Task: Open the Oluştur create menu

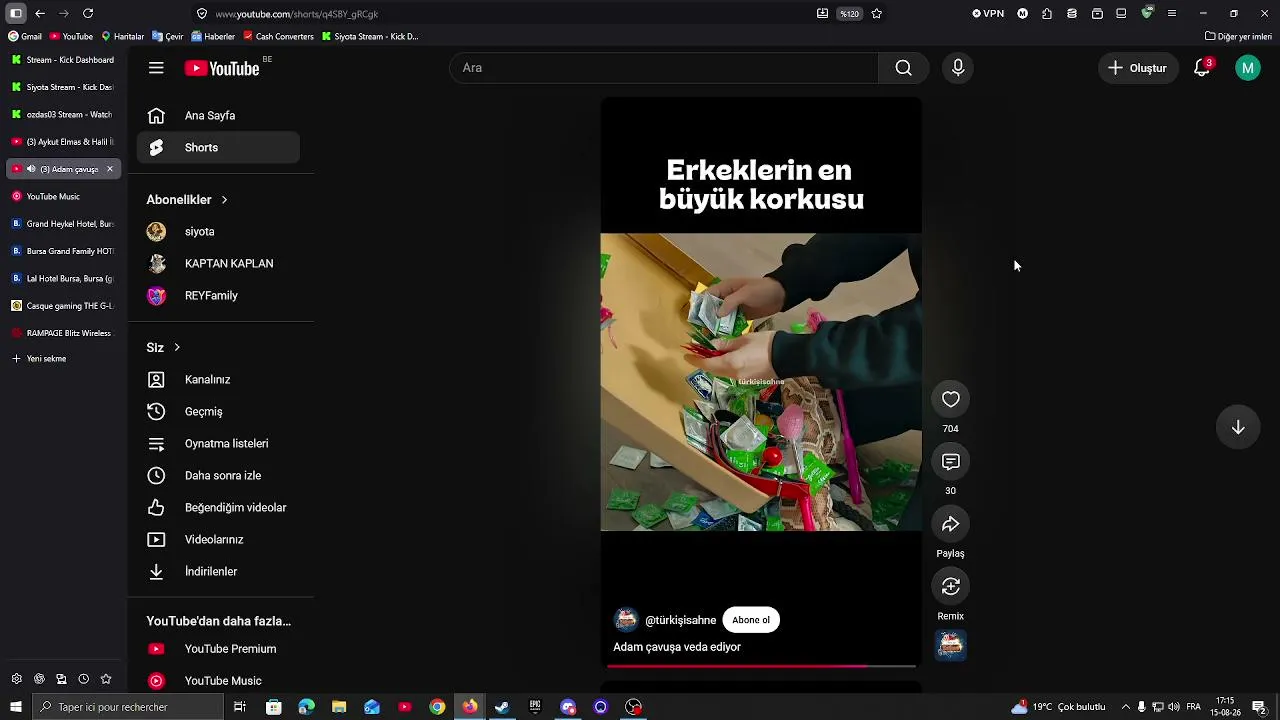Action: click(1138, 68)
